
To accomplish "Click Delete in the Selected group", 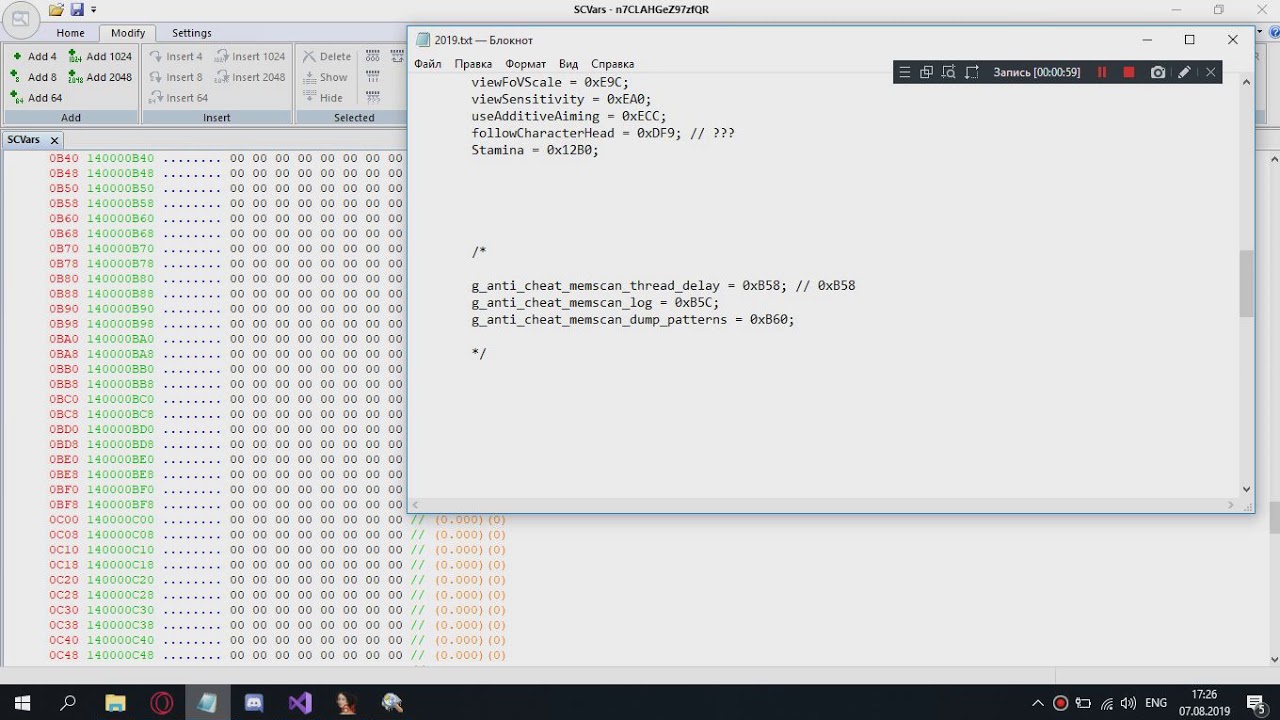I will point(327,57).
